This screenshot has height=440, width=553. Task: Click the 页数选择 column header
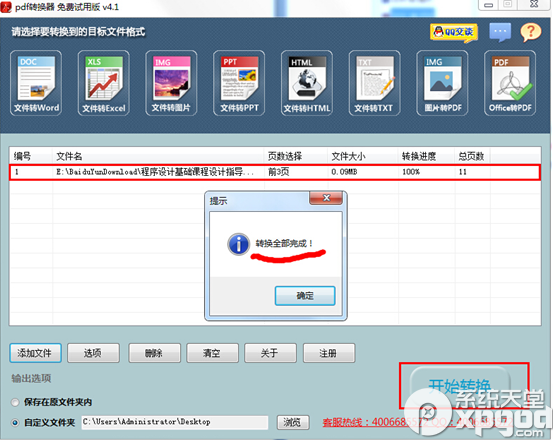[x=296, y=156]
